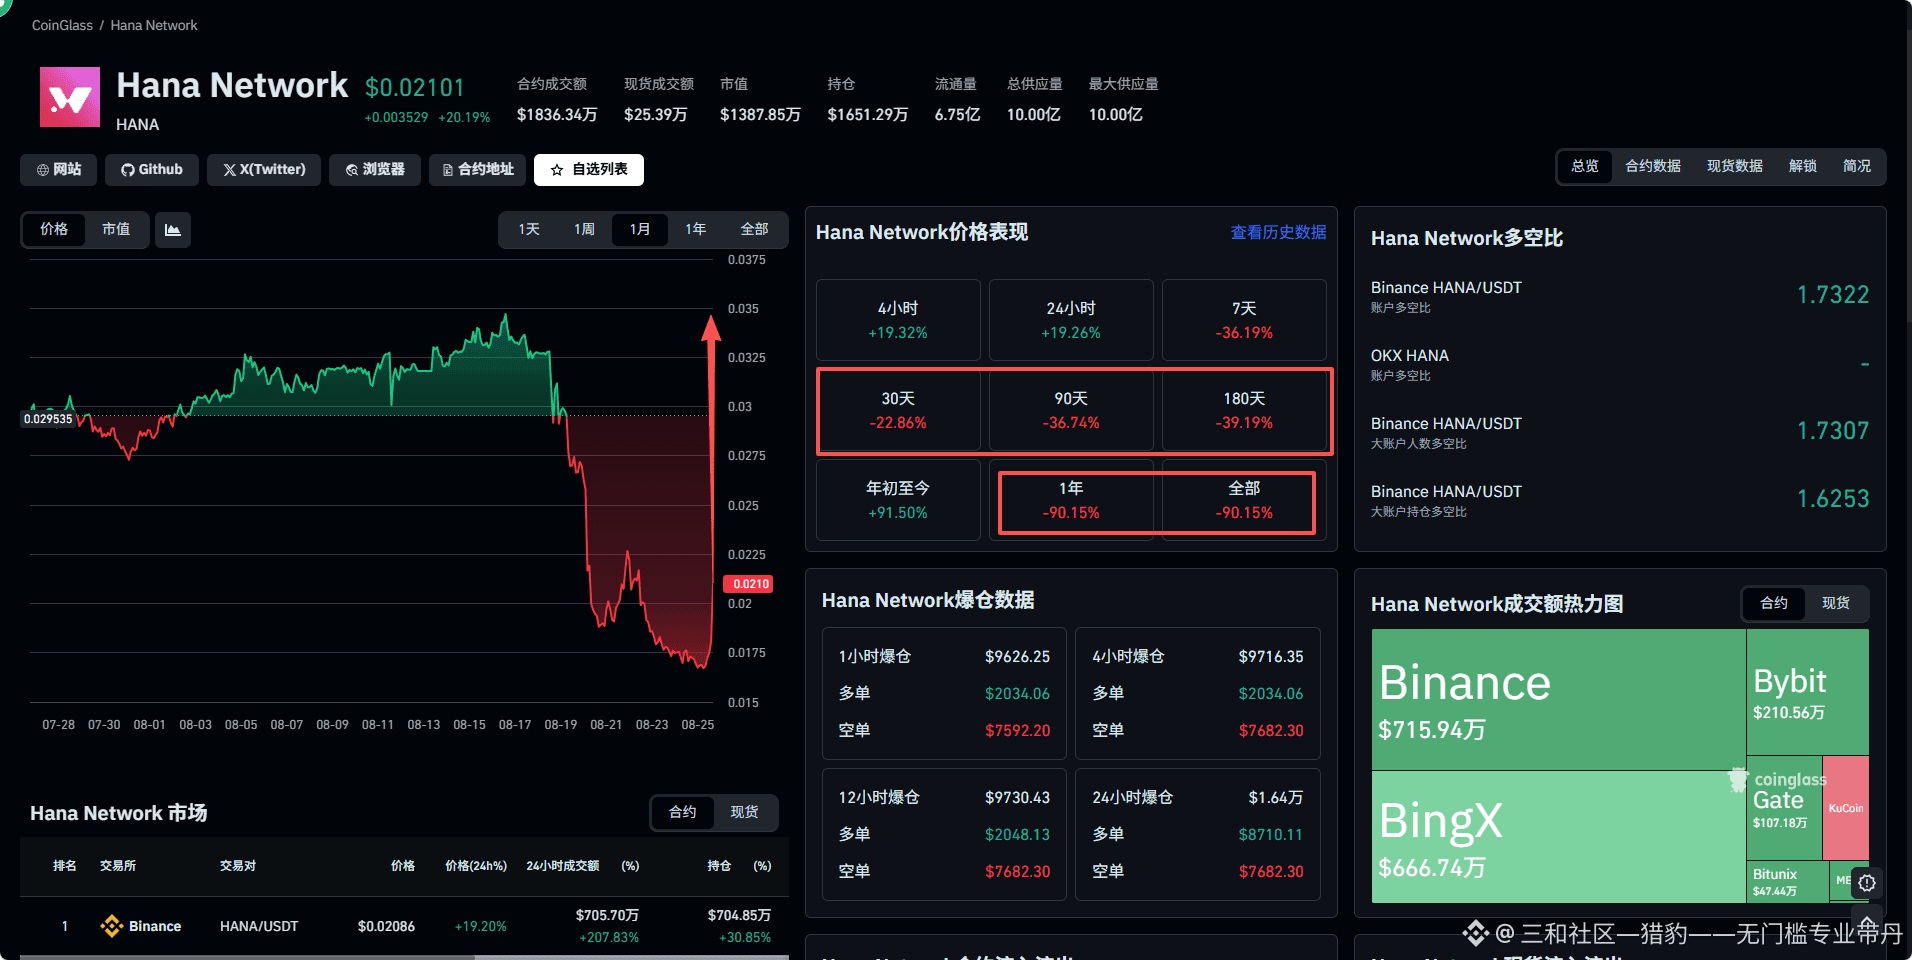Click the Binance logo in market row
Screen dimensions: 1912x960
[111, 926]
